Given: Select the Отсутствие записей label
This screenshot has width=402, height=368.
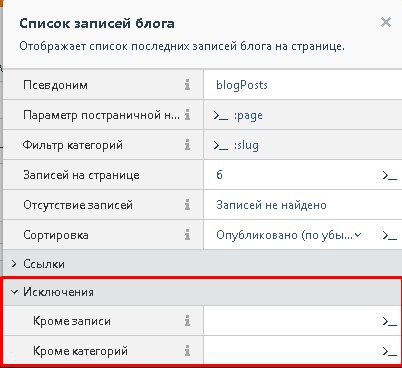Looking at the screenshot, I should click(78, 205).
